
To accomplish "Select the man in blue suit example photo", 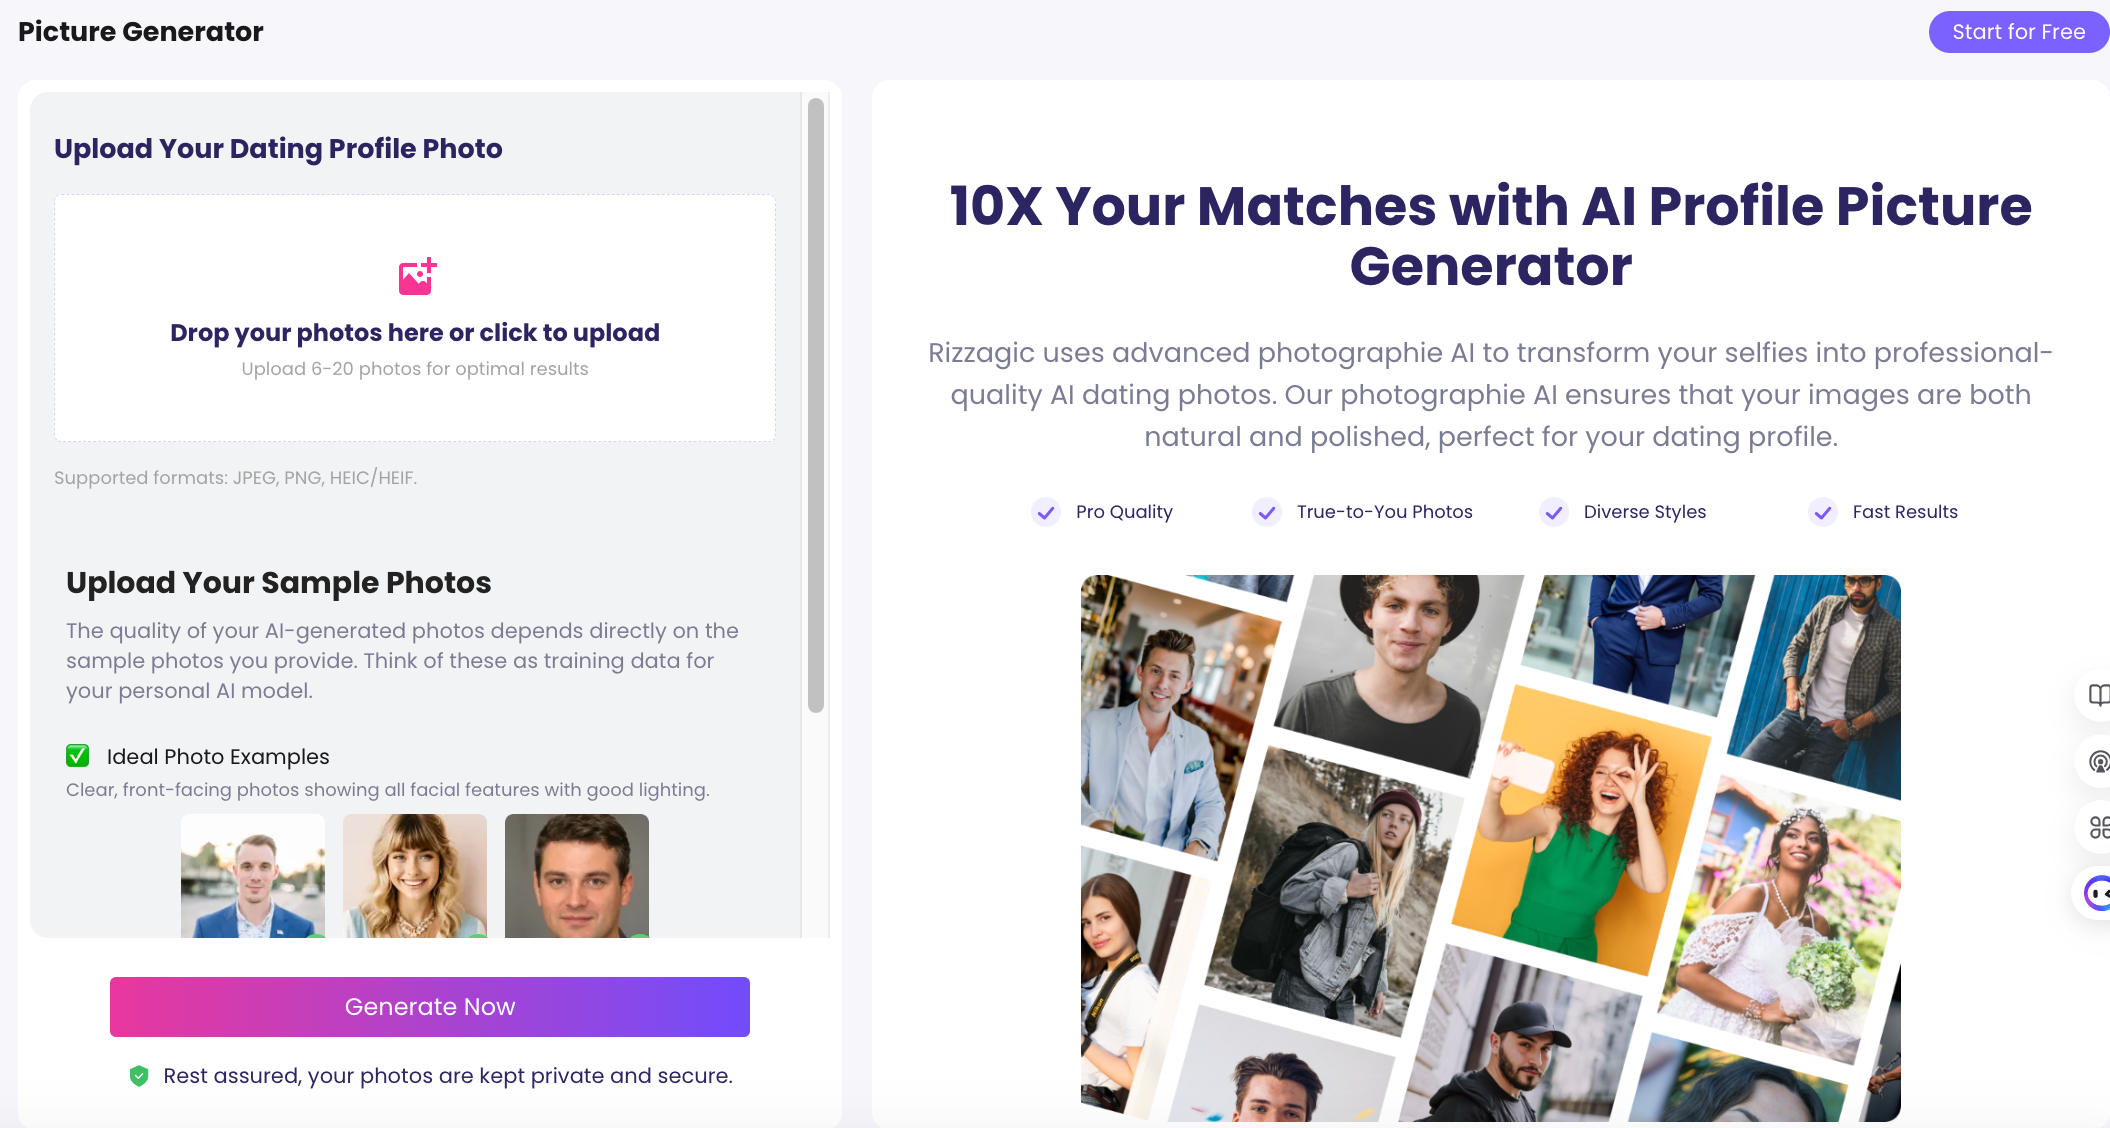I will point(253,876).
